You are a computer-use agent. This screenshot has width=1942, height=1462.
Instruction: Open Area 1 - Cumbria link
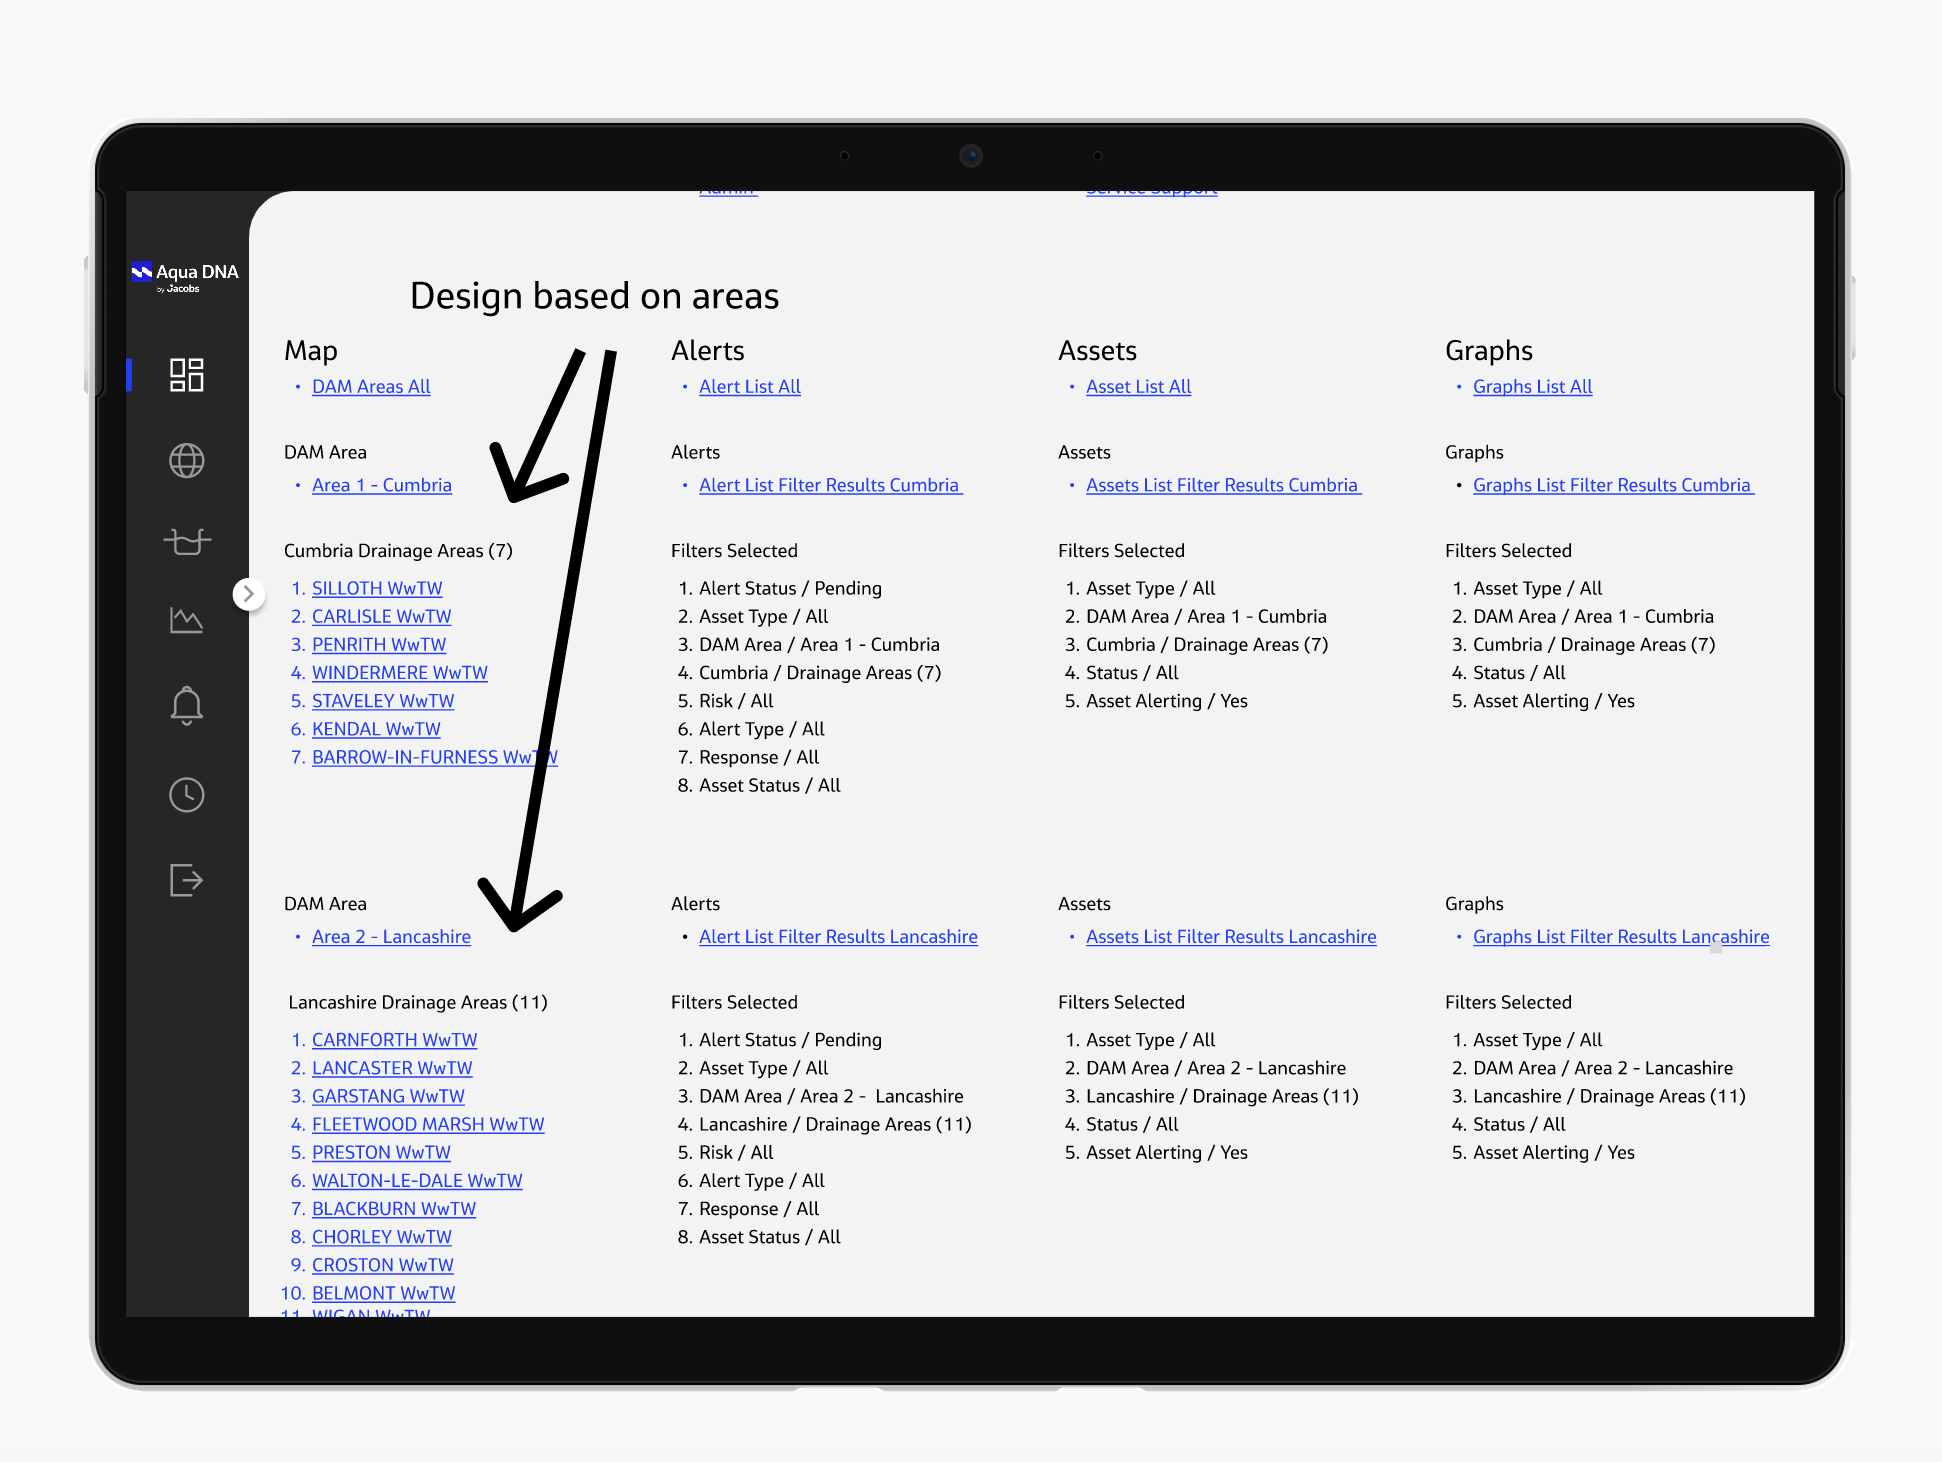coord(381,485)
